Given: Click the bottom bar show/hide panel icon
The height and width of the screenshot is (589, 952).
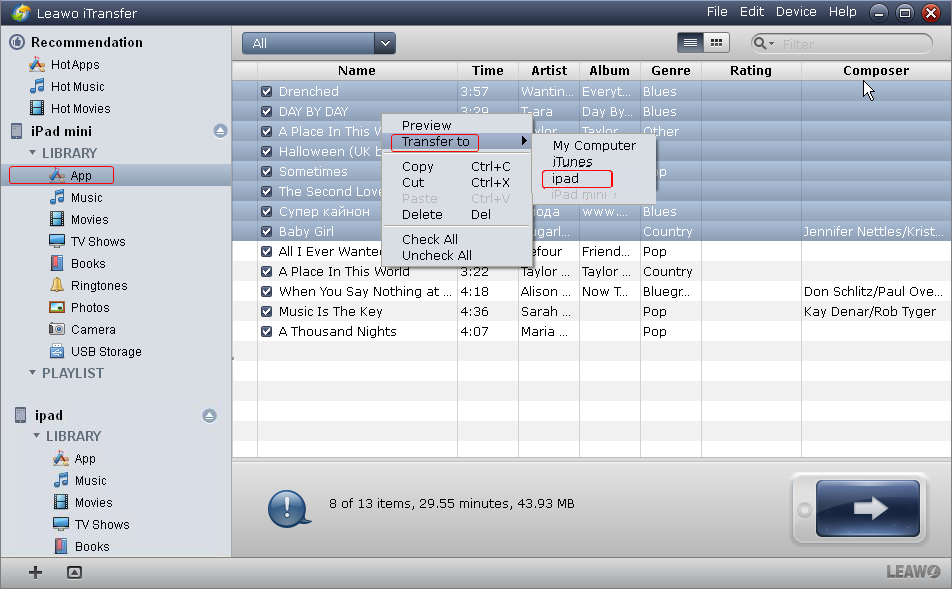Looking at the screenshot, I should pos(74,572).
